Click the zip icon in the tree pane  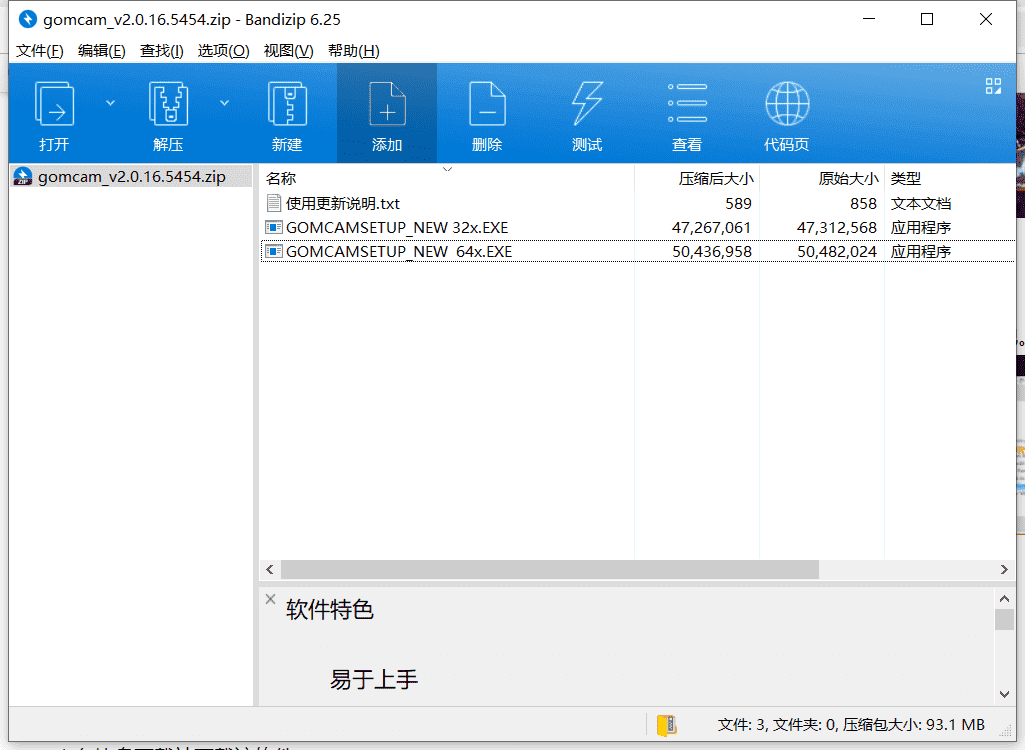tap(23, 177)
